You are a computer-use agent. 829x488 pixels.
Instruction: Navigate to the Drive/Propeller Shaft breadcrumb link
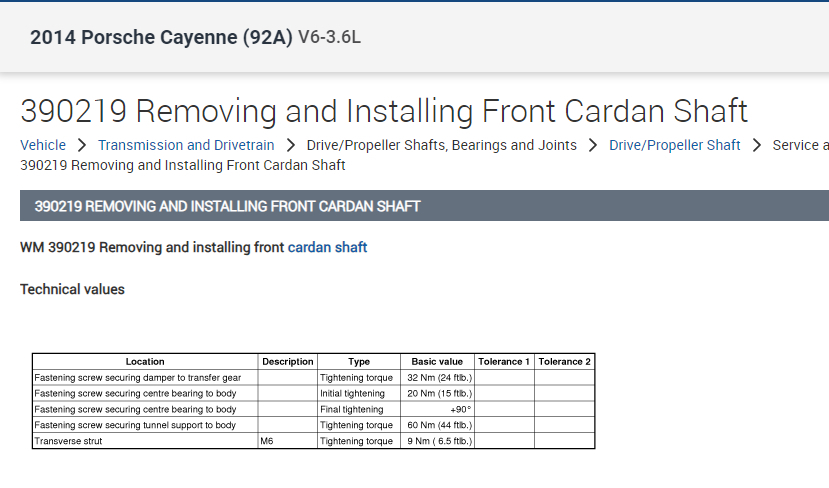675,145
